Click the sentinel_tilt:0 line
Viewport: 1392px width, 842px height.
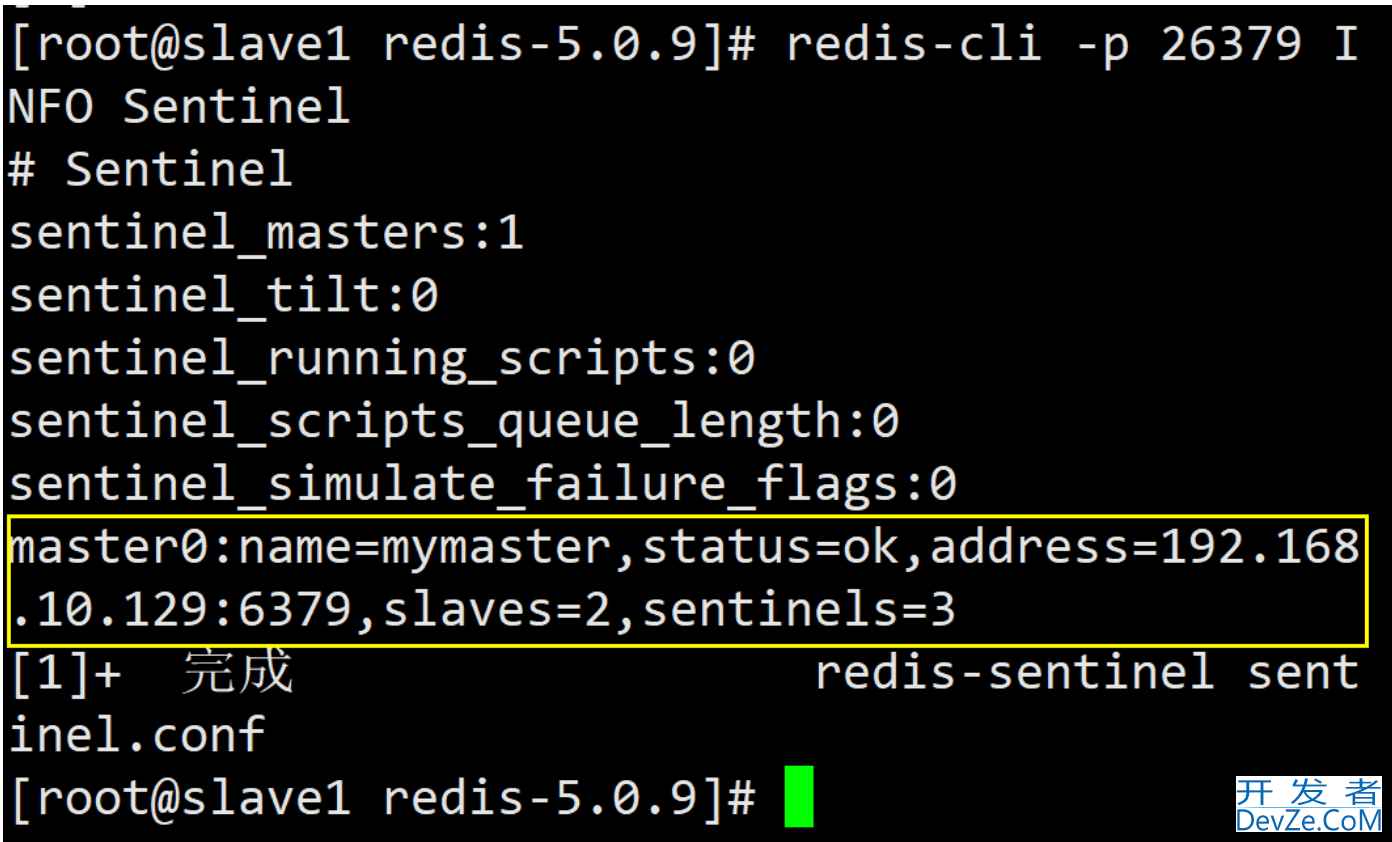coord(223,296)
